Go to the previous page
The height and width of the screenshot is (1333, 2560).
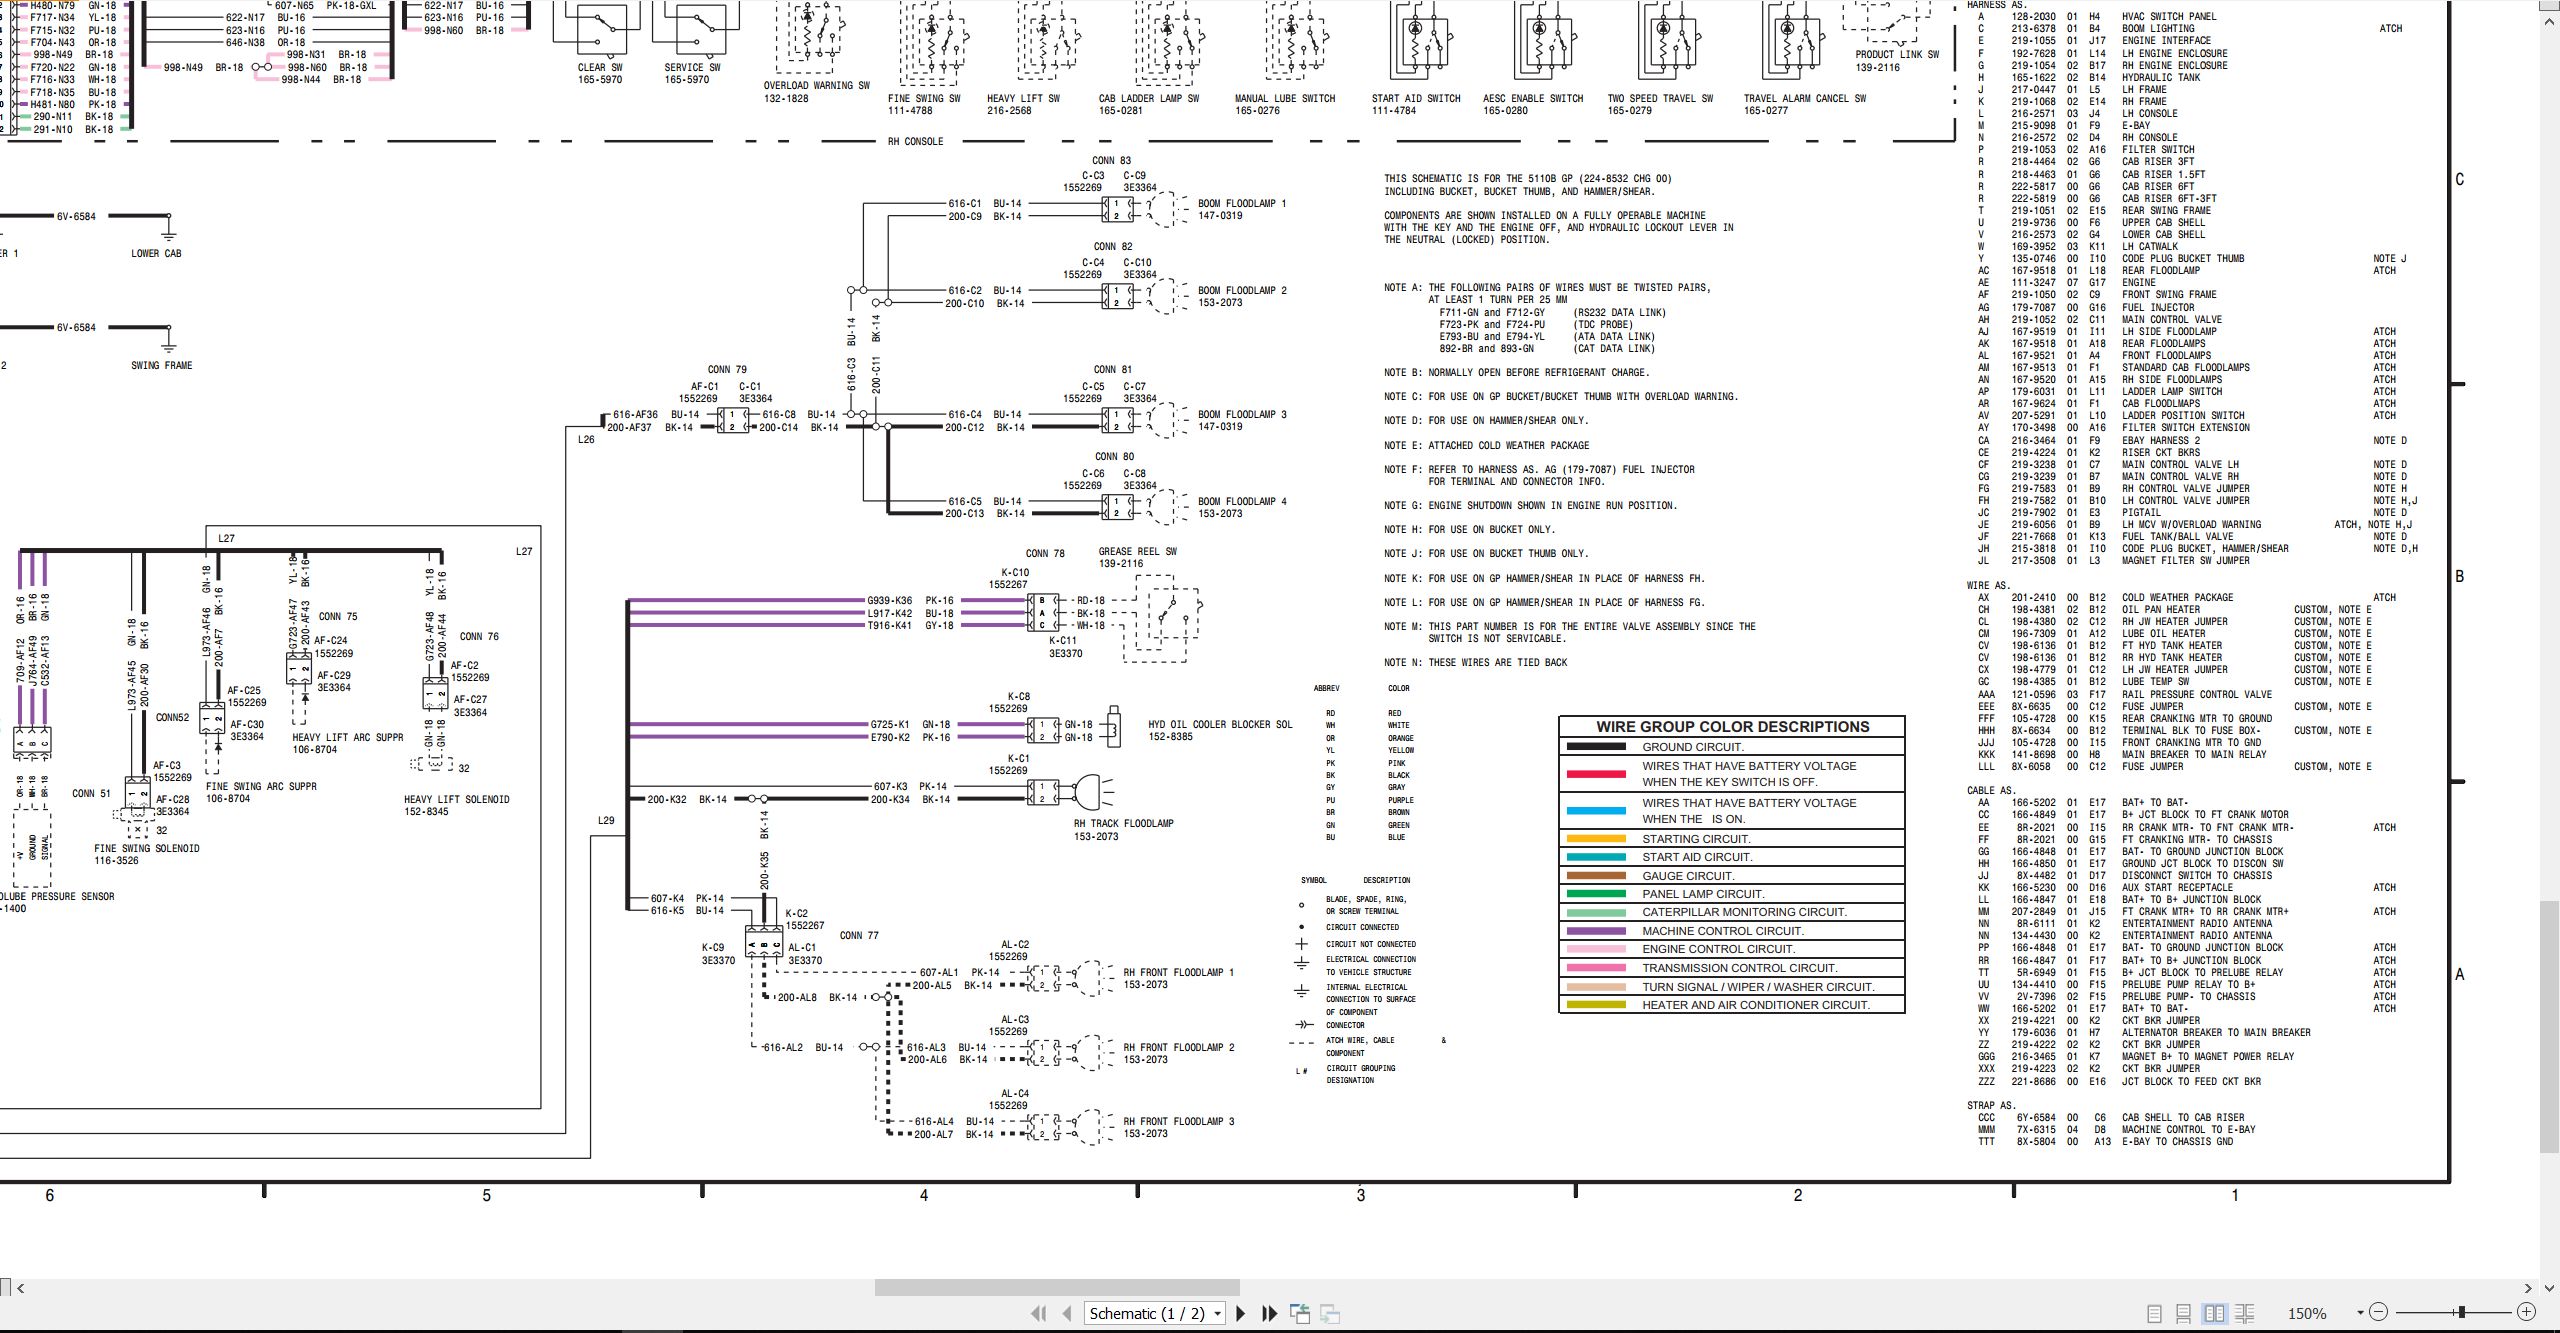tap(1067, 1313)
